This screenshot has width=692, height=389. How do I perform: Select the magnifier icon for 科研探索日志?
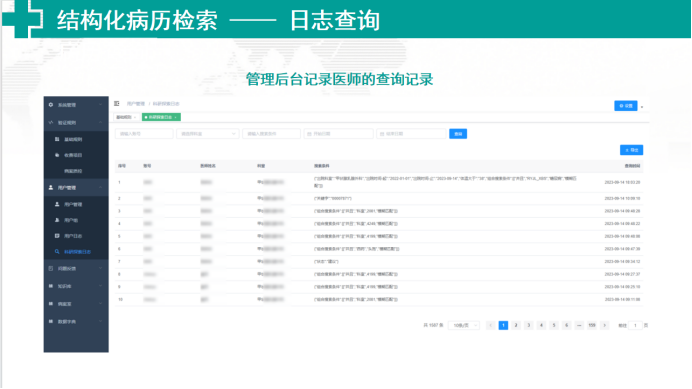click(57, 252)
